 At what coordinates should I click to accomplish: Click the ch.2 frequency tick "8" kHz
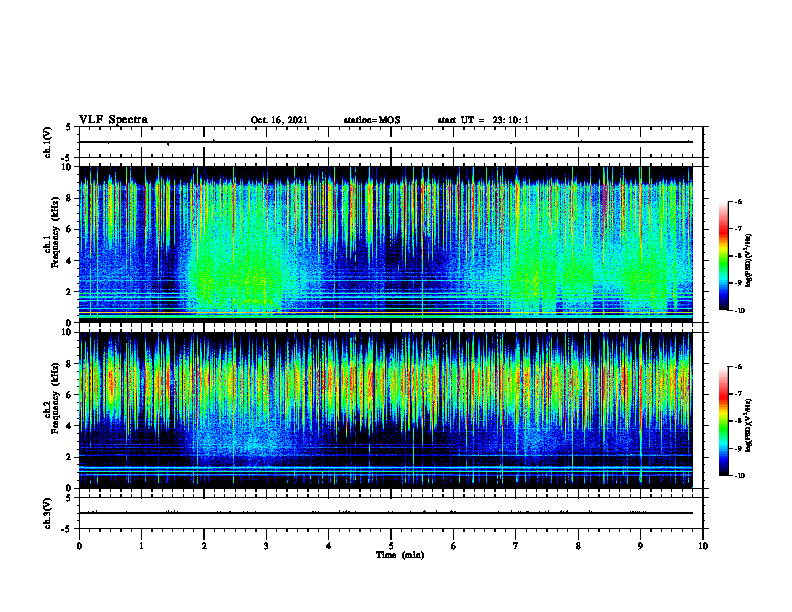(69, 364)
